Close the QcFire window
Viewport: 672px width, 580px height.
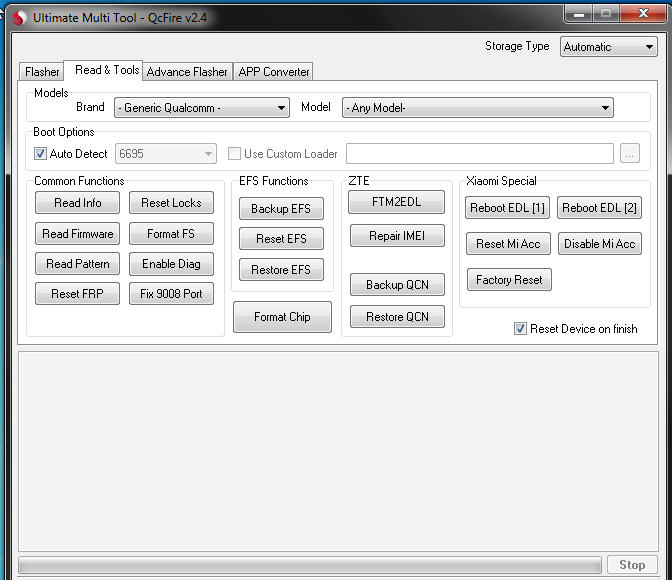pyautogui.click(x=643, y=14)
